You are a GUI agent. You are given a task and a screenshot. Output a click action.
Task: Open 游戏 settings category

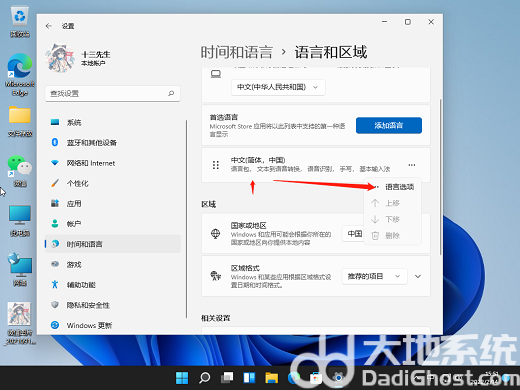pos(112,265)
